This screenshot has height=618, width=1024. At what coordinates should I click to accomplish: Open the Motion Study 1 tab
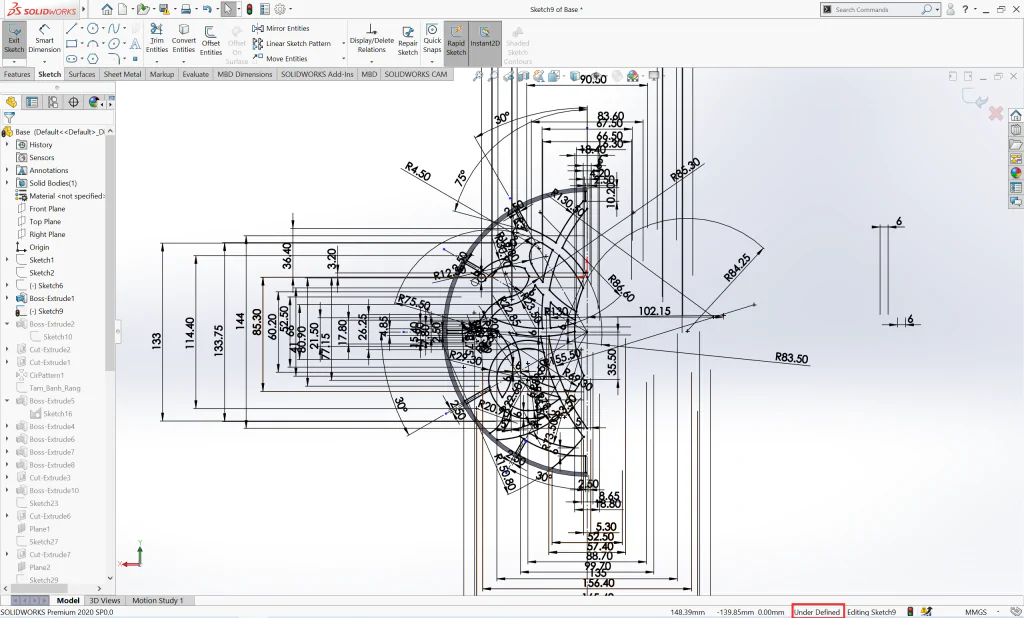click(x=157, y=600)
